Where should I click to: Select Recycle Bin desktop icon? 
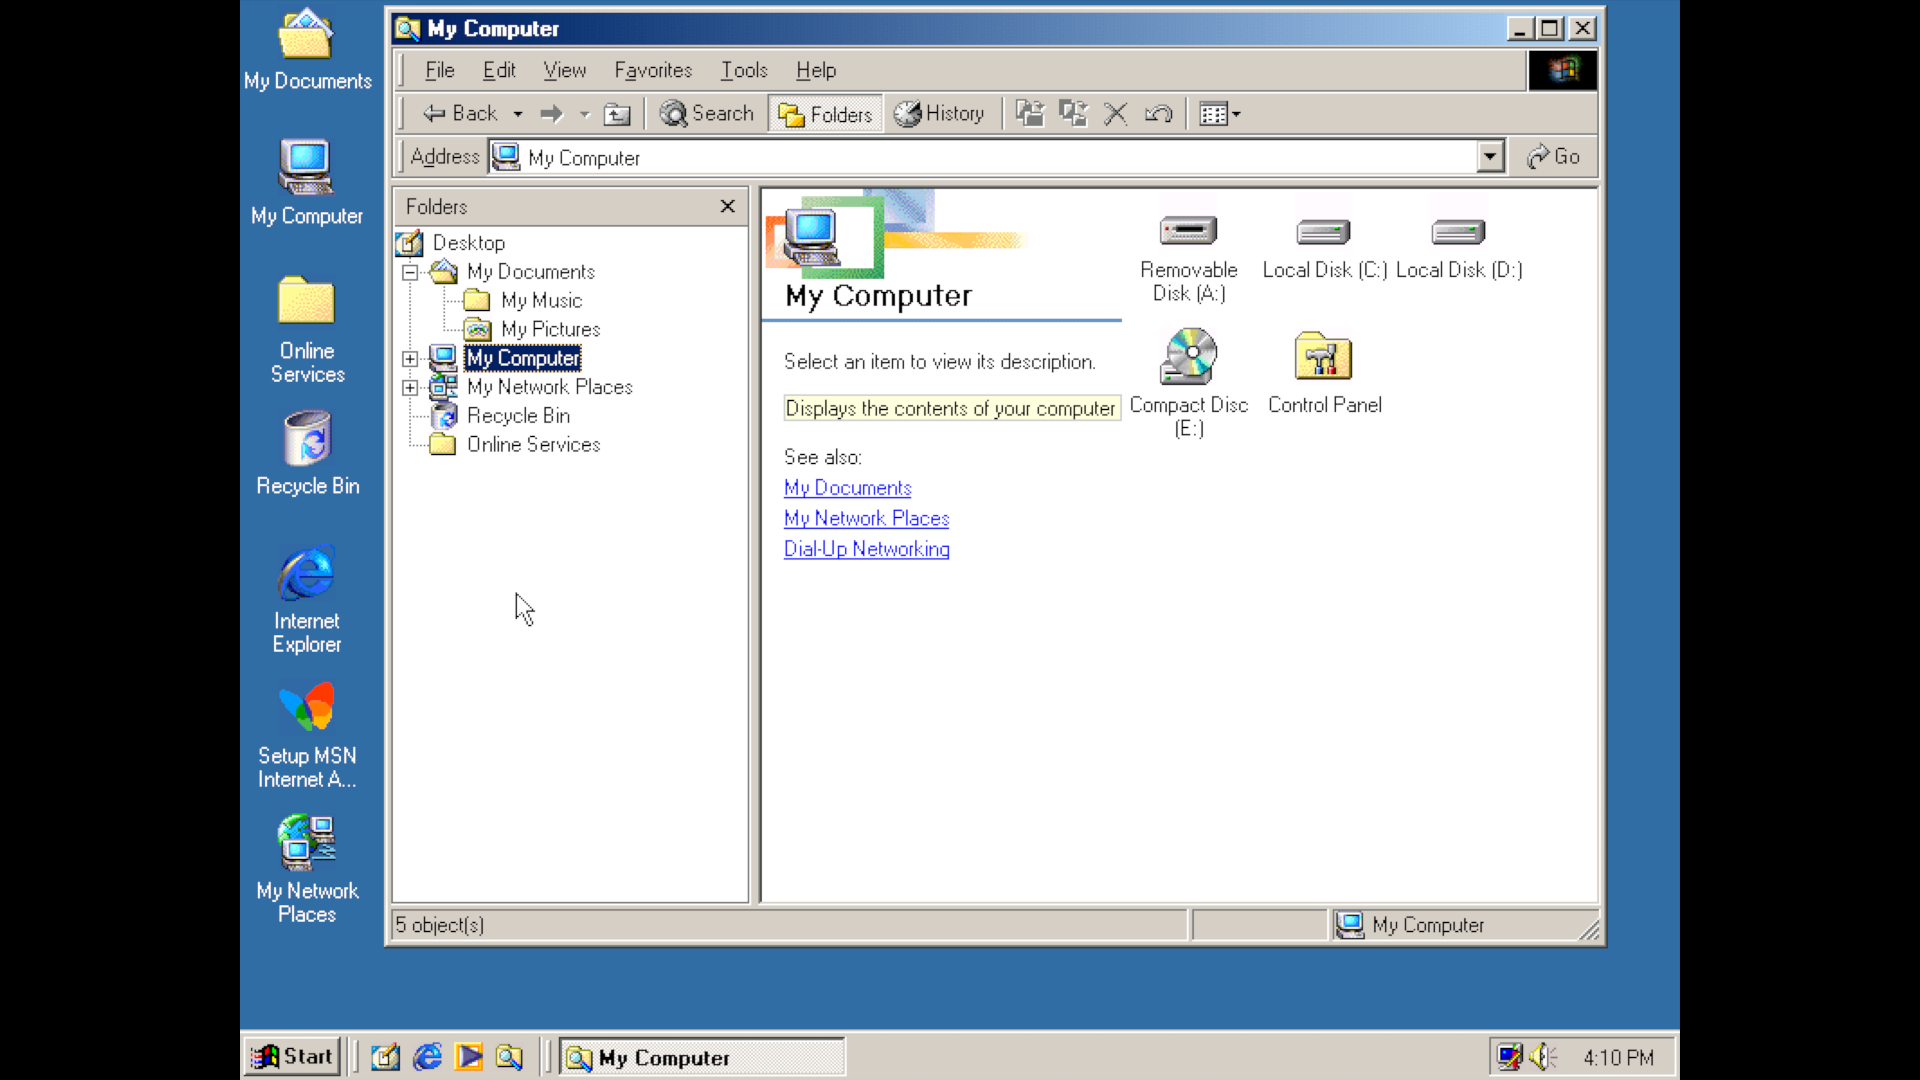(x=307, y=454)
